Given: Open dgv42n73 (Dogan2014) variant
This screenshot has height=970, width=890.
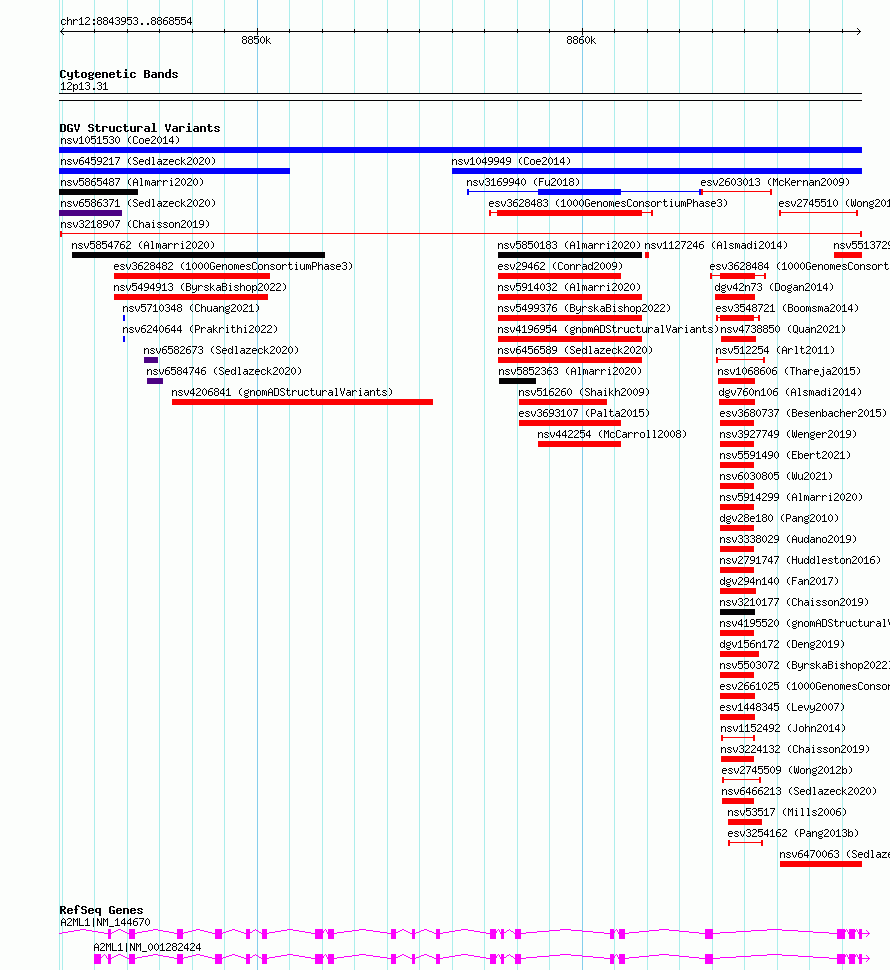Looking at the screenshot, I should tap(774, 288).
